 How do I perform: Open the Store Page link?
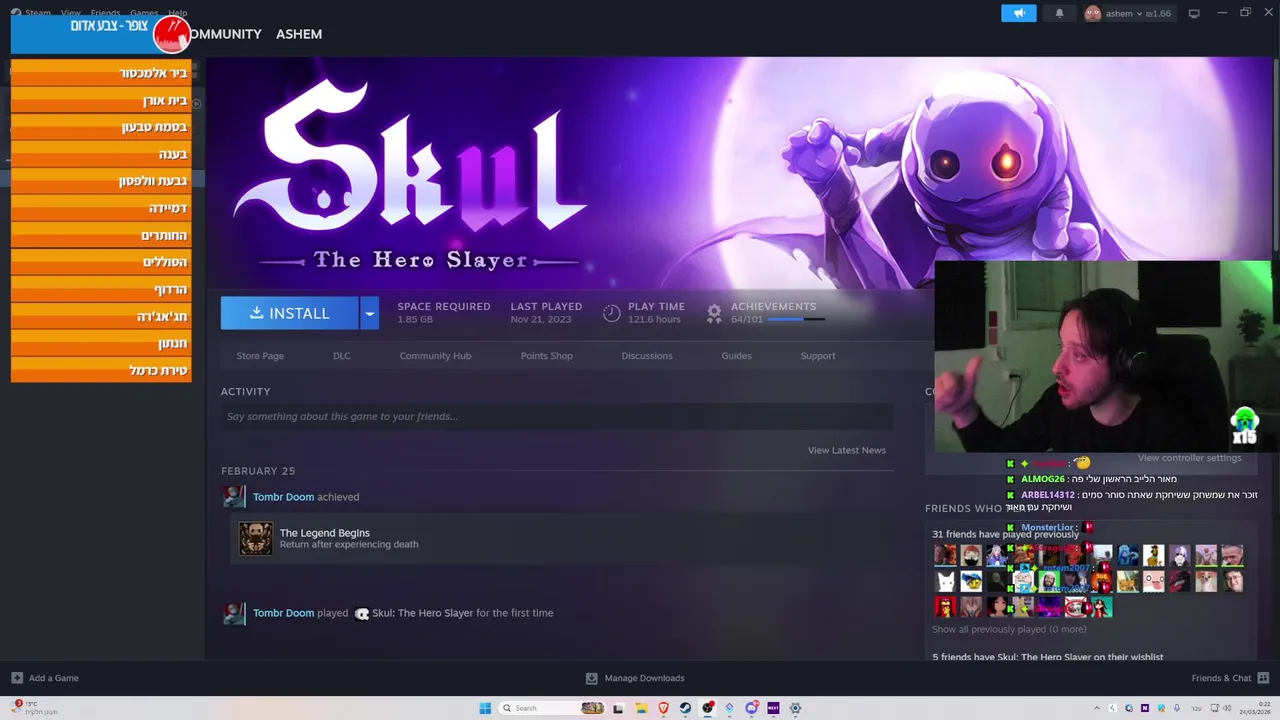tap(260, 356)
